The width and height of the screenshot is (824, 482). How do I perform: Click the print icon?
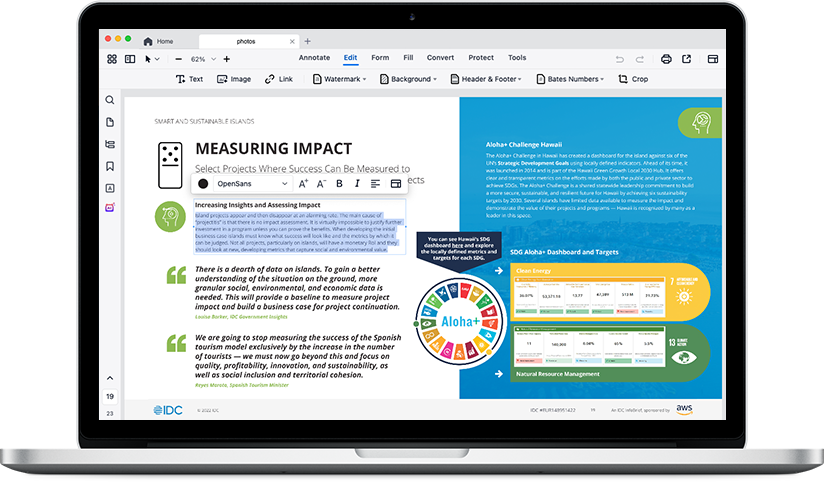click(x=666, y=59)
